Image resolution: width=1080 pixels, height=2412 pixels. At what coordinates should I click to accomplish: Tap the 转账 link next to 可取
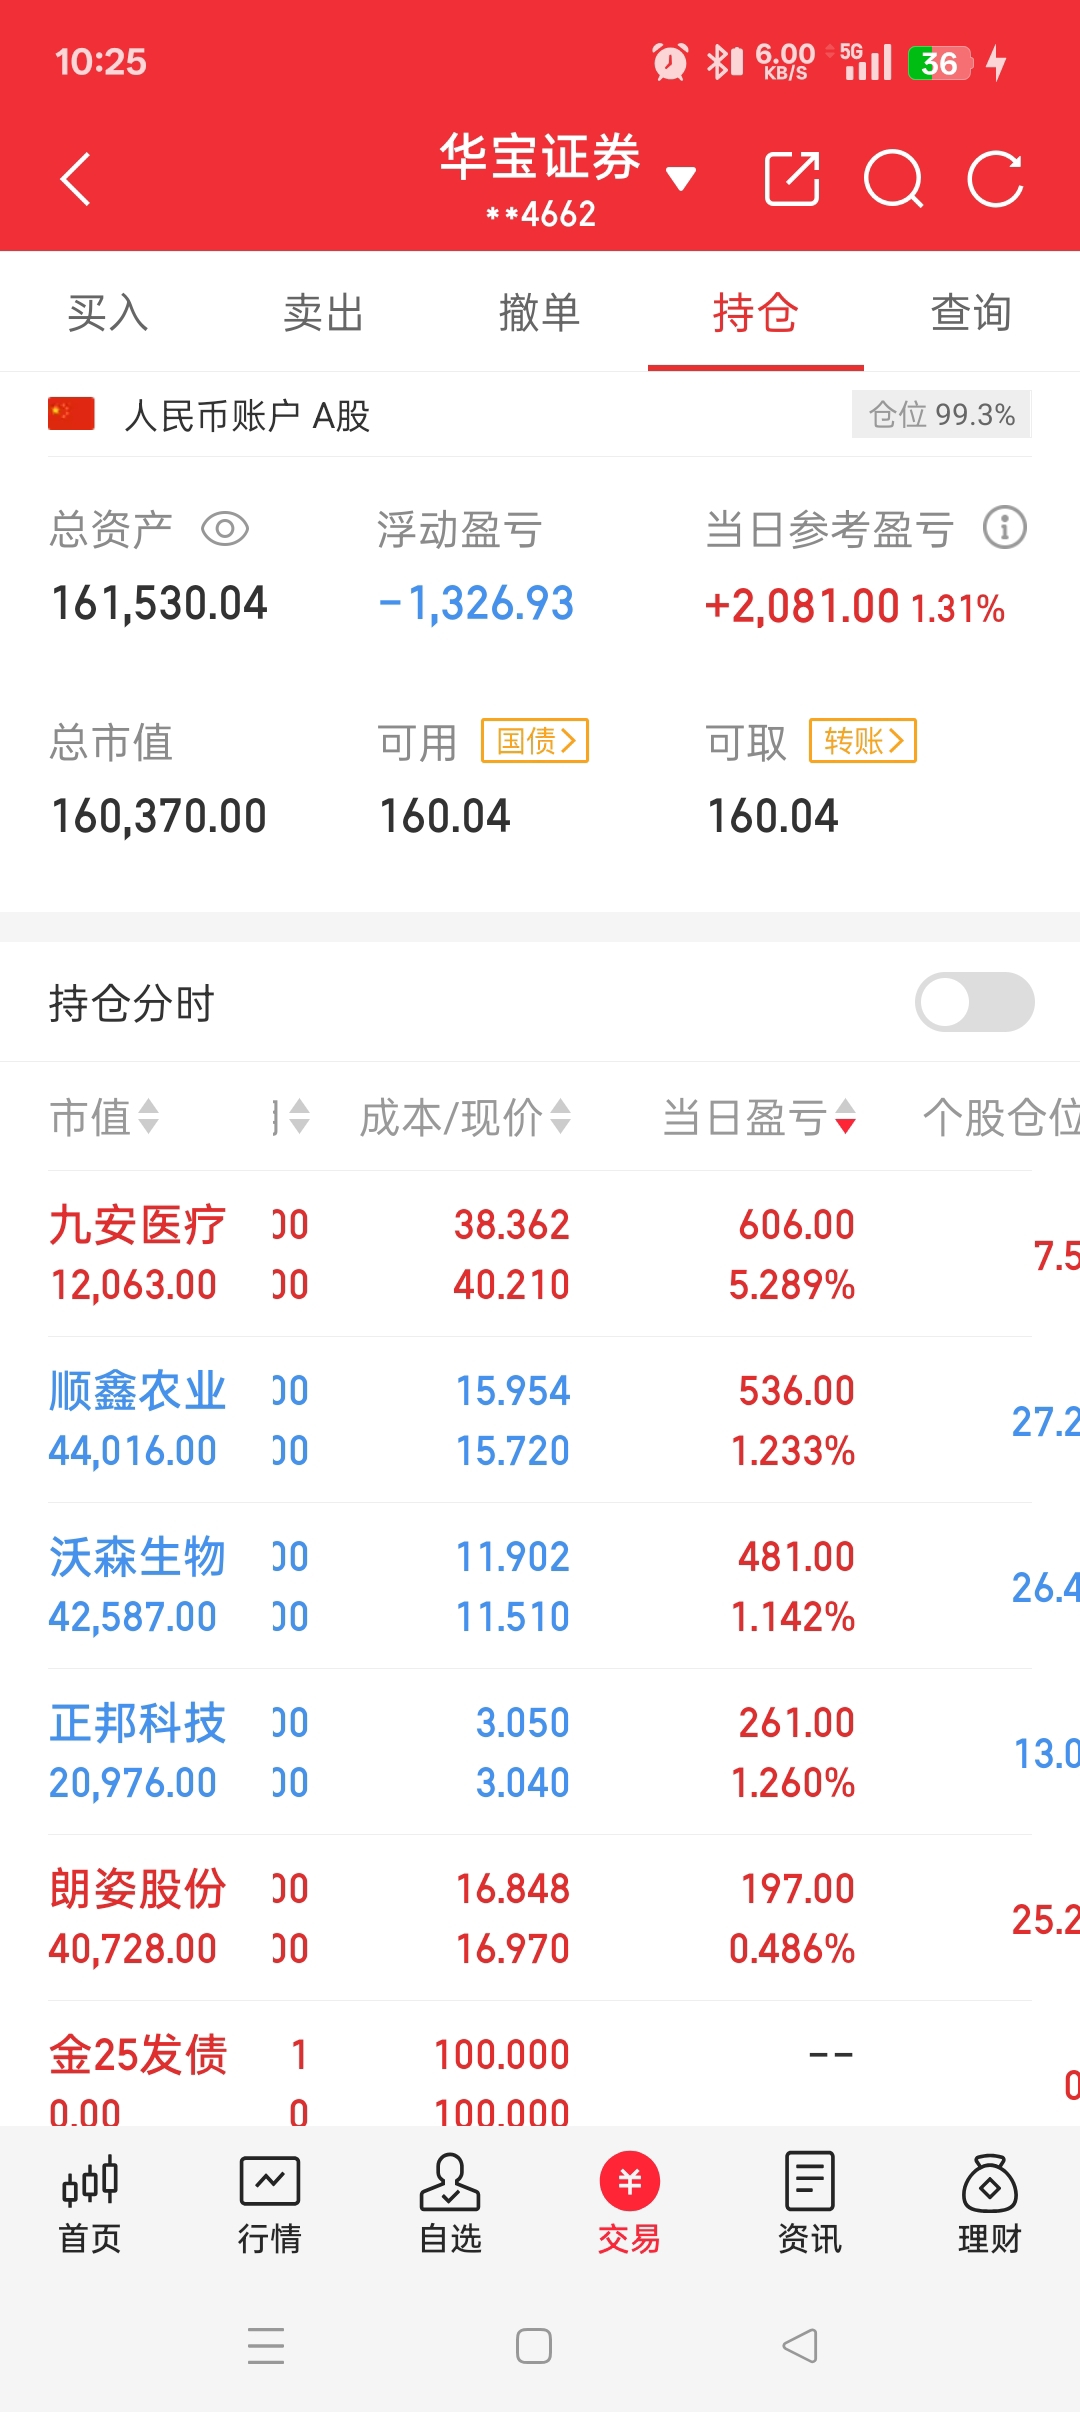tap(863, 741)
